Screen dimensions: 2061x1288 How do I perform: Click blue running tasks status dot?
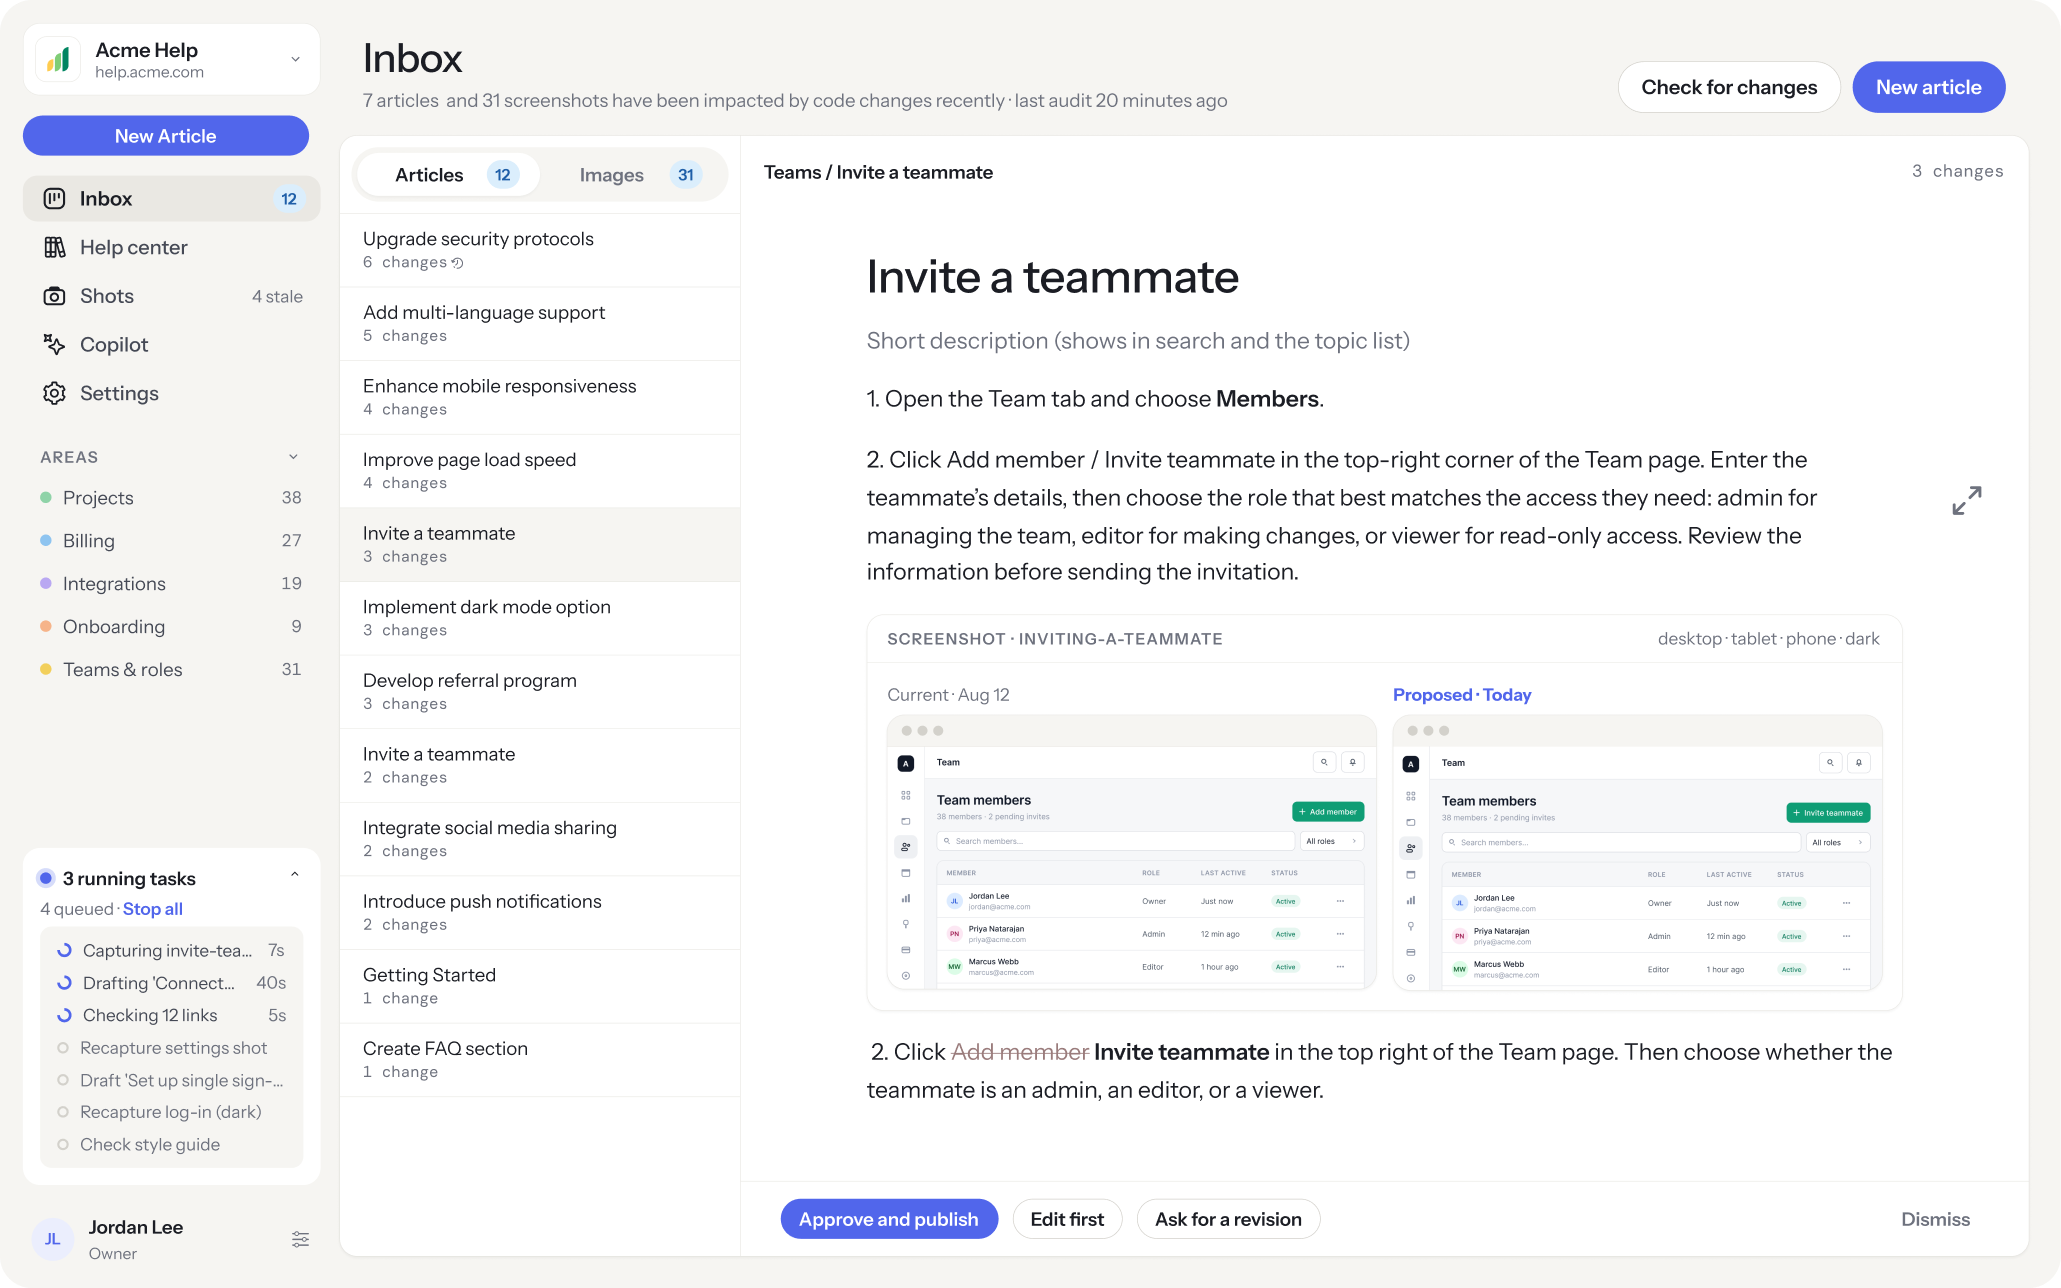pyautogui.click(x=45, y=878)
